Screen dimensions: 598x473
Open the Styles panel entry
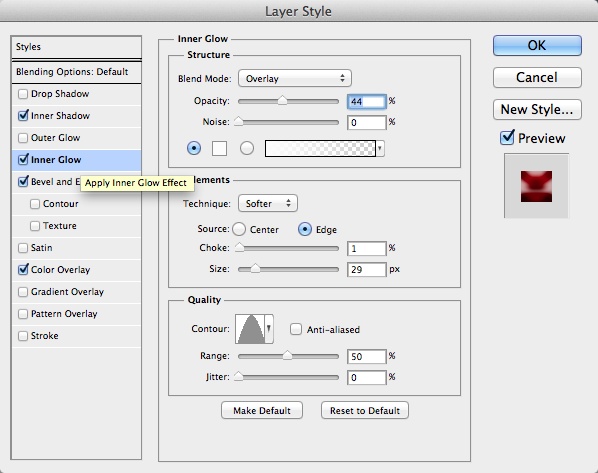(x=77, y=47)
